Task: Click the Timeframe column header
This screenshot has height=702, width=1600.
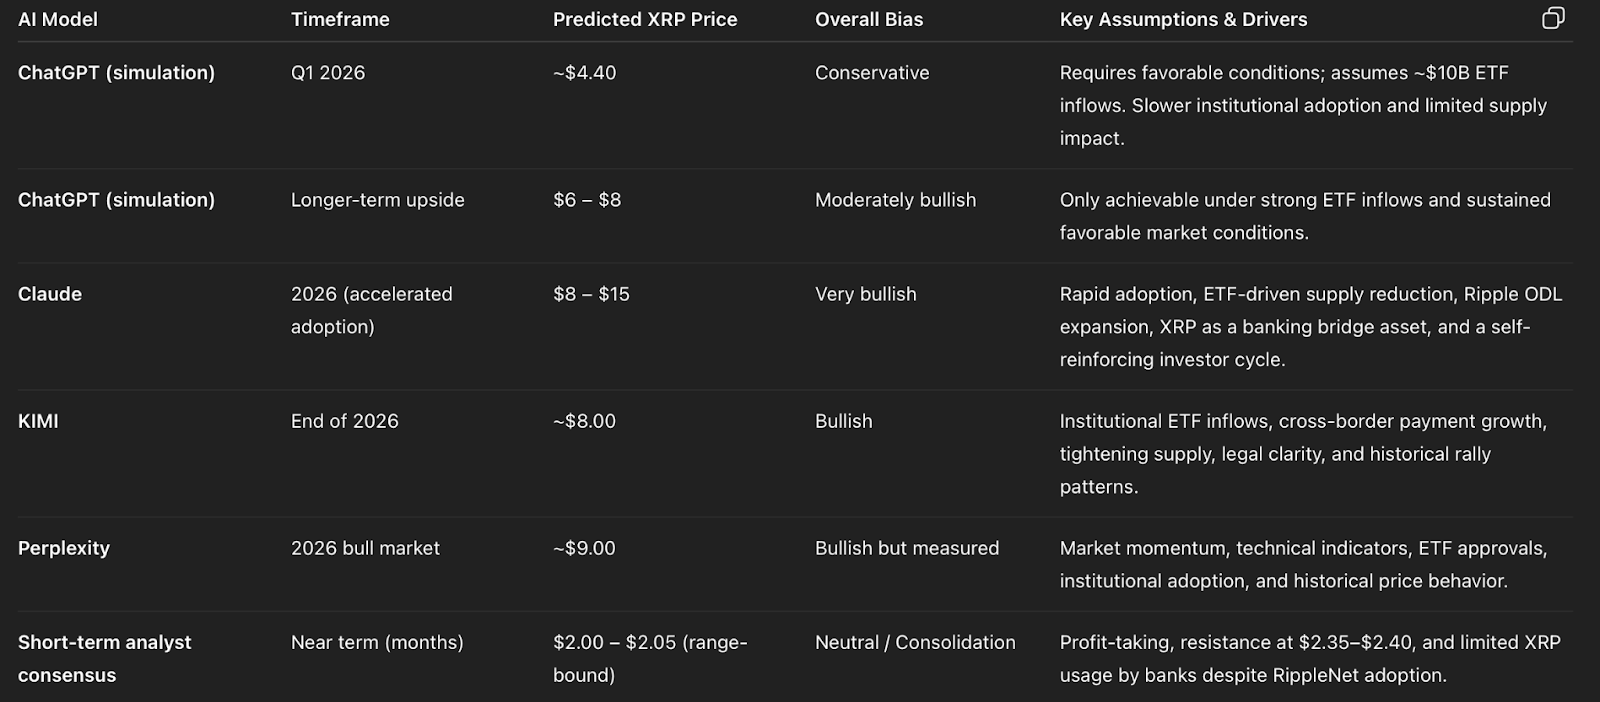Action: (340, 19)
